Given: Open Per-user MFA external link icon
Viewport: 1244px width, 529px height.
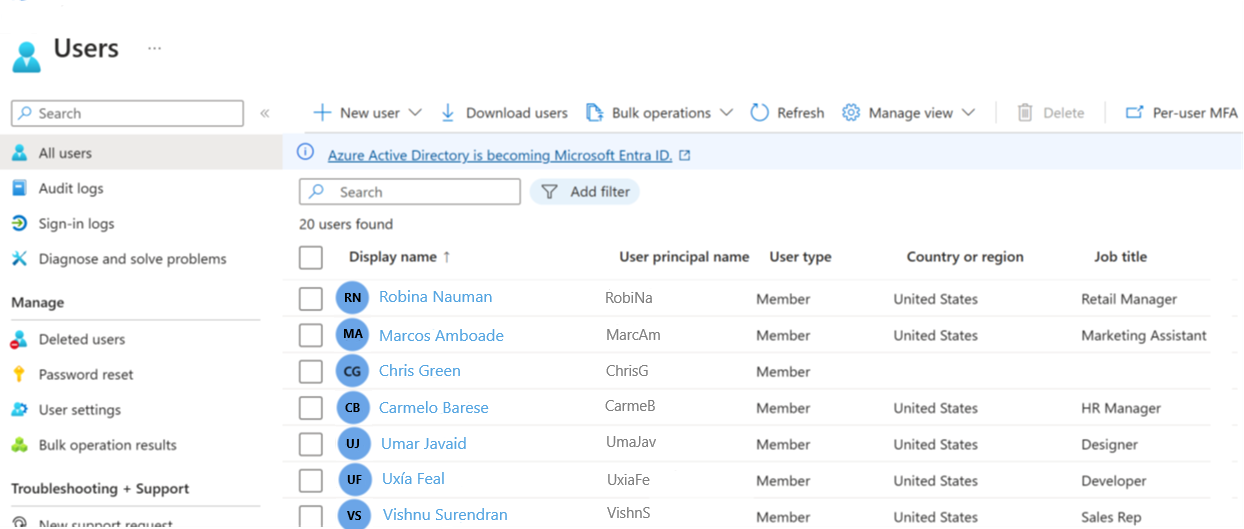Looking at the screenshot, I should 1134,113.
